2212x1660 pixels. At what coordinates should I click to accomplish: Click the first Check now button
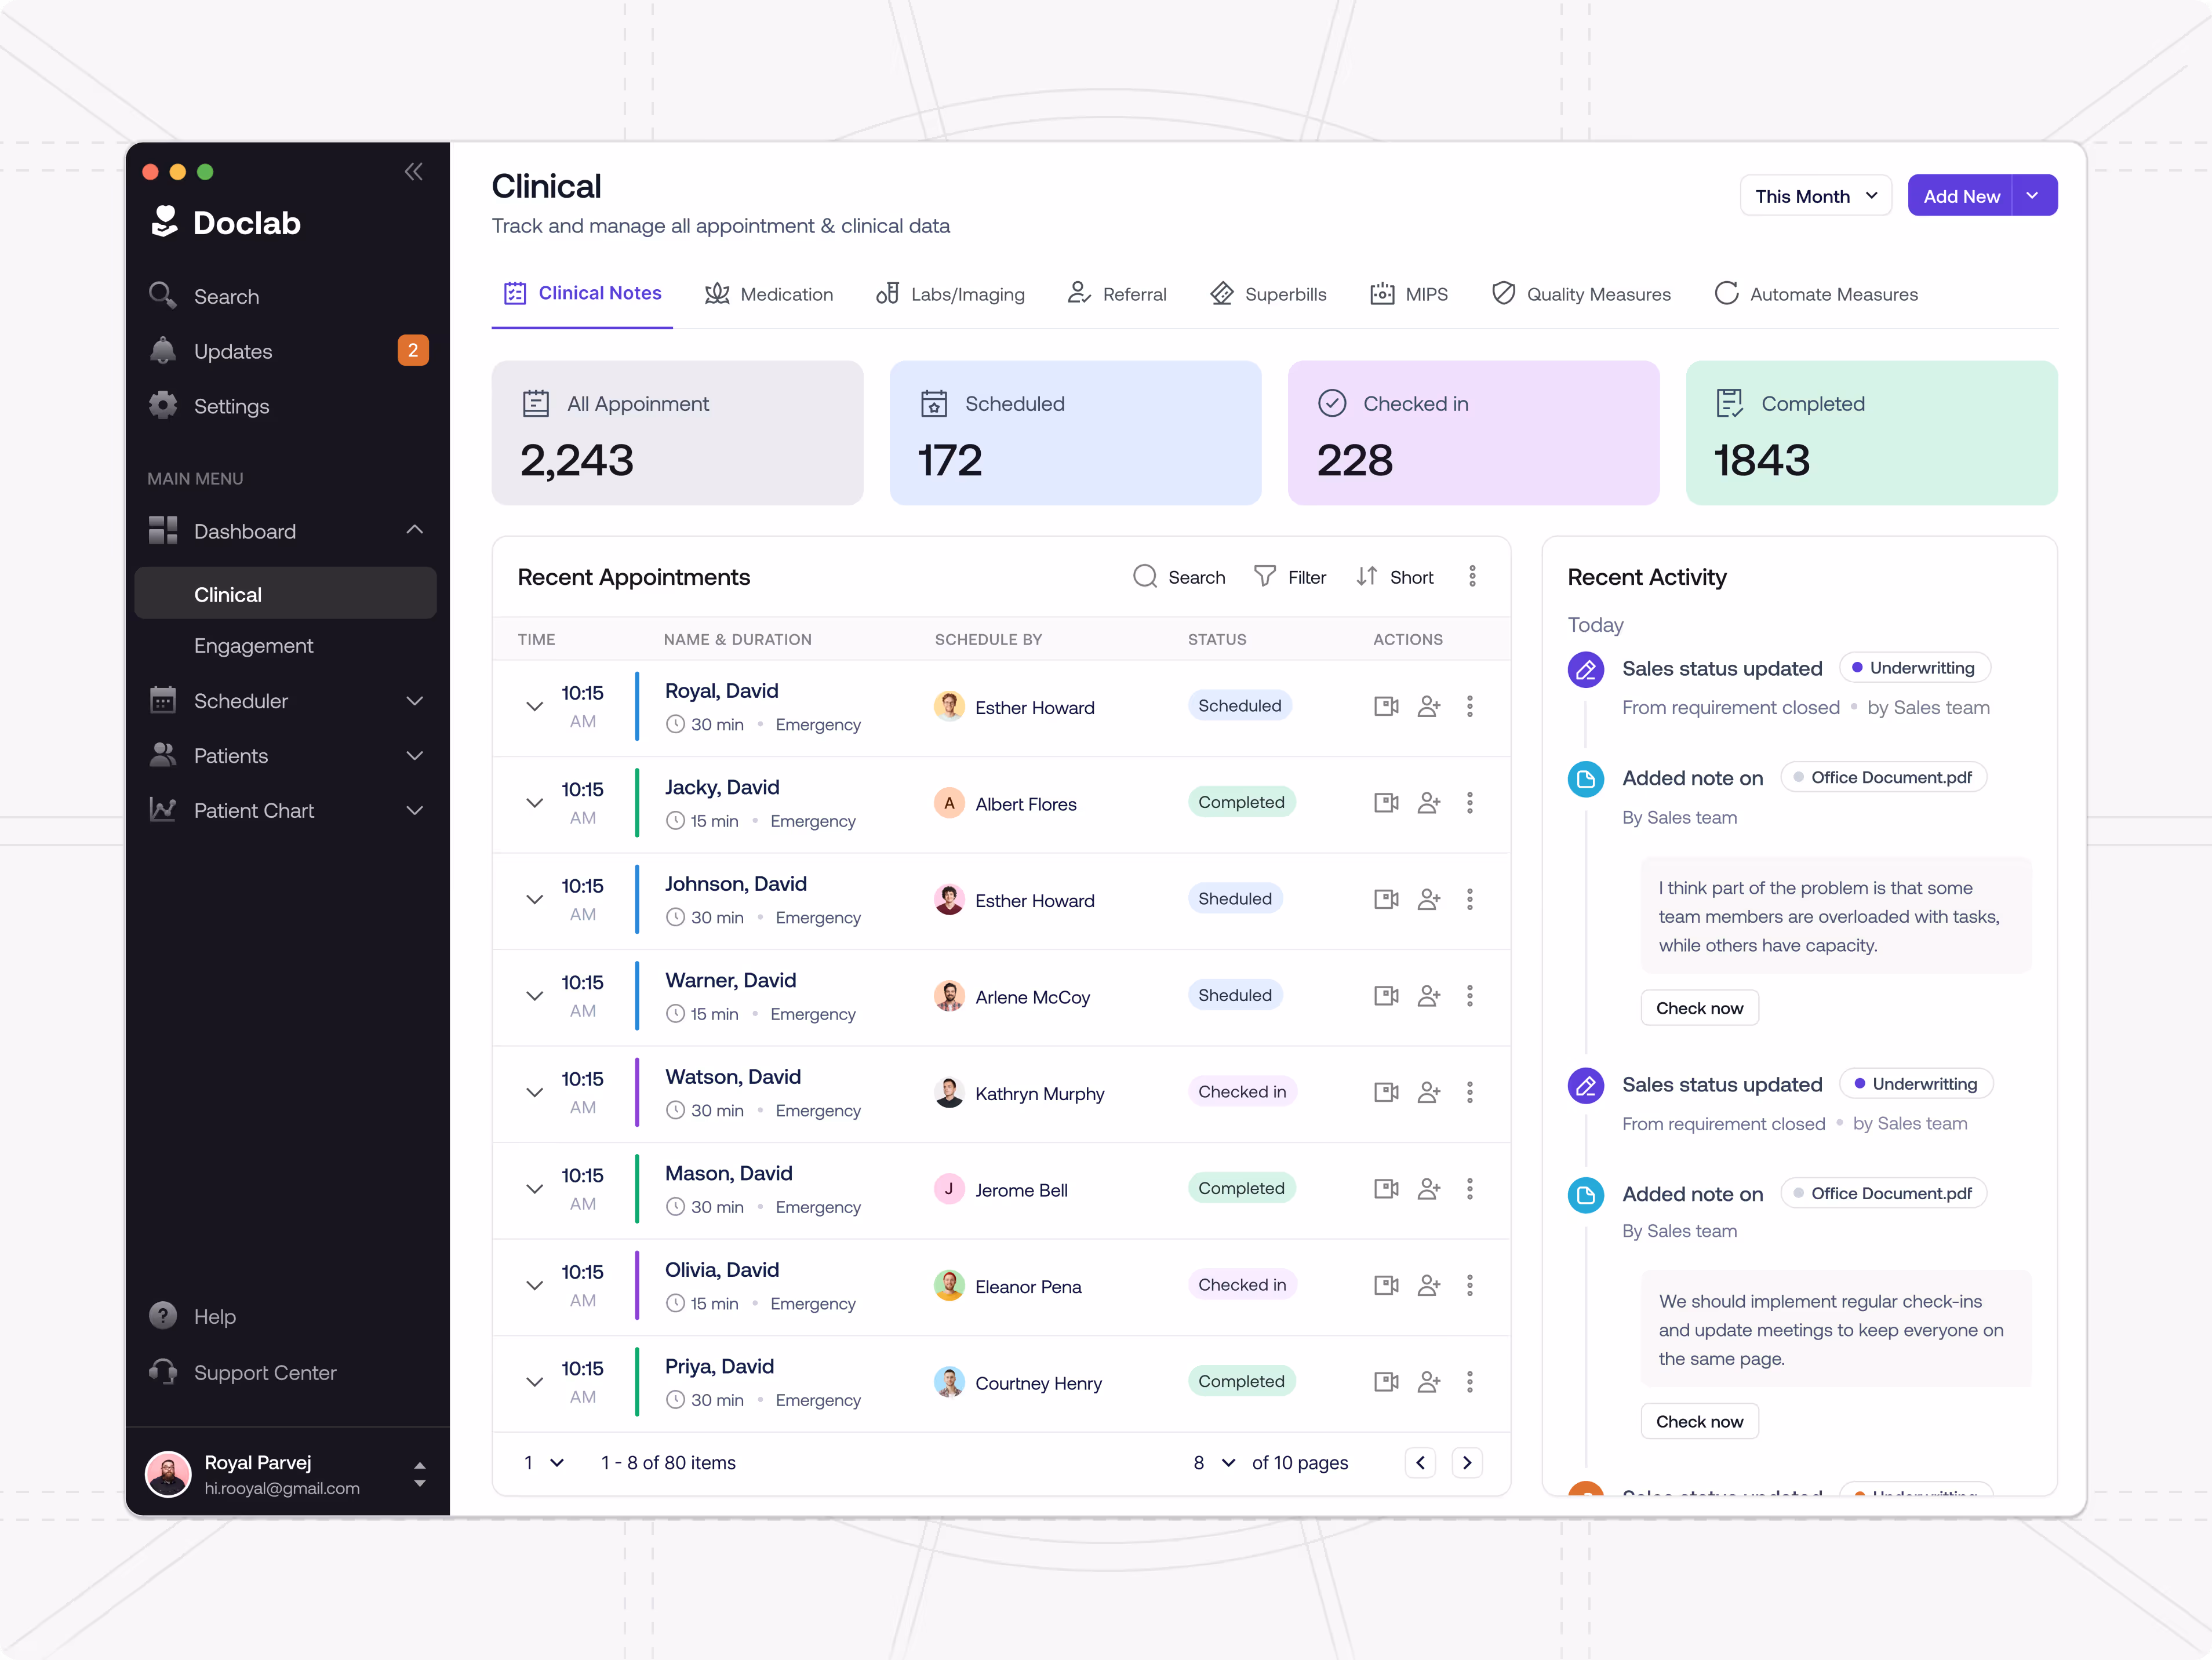tap(1699, 1008)
